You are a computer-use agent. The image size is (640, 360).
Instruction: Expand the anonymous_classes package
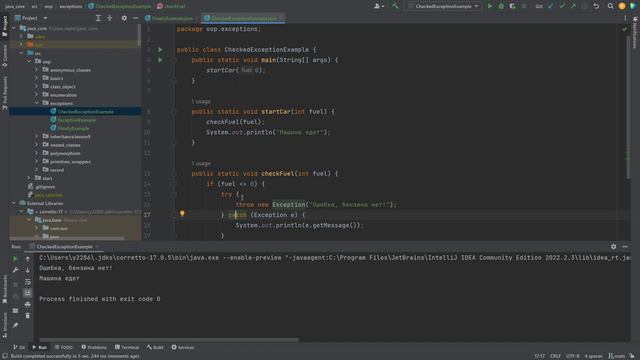[x=36, y=70]
